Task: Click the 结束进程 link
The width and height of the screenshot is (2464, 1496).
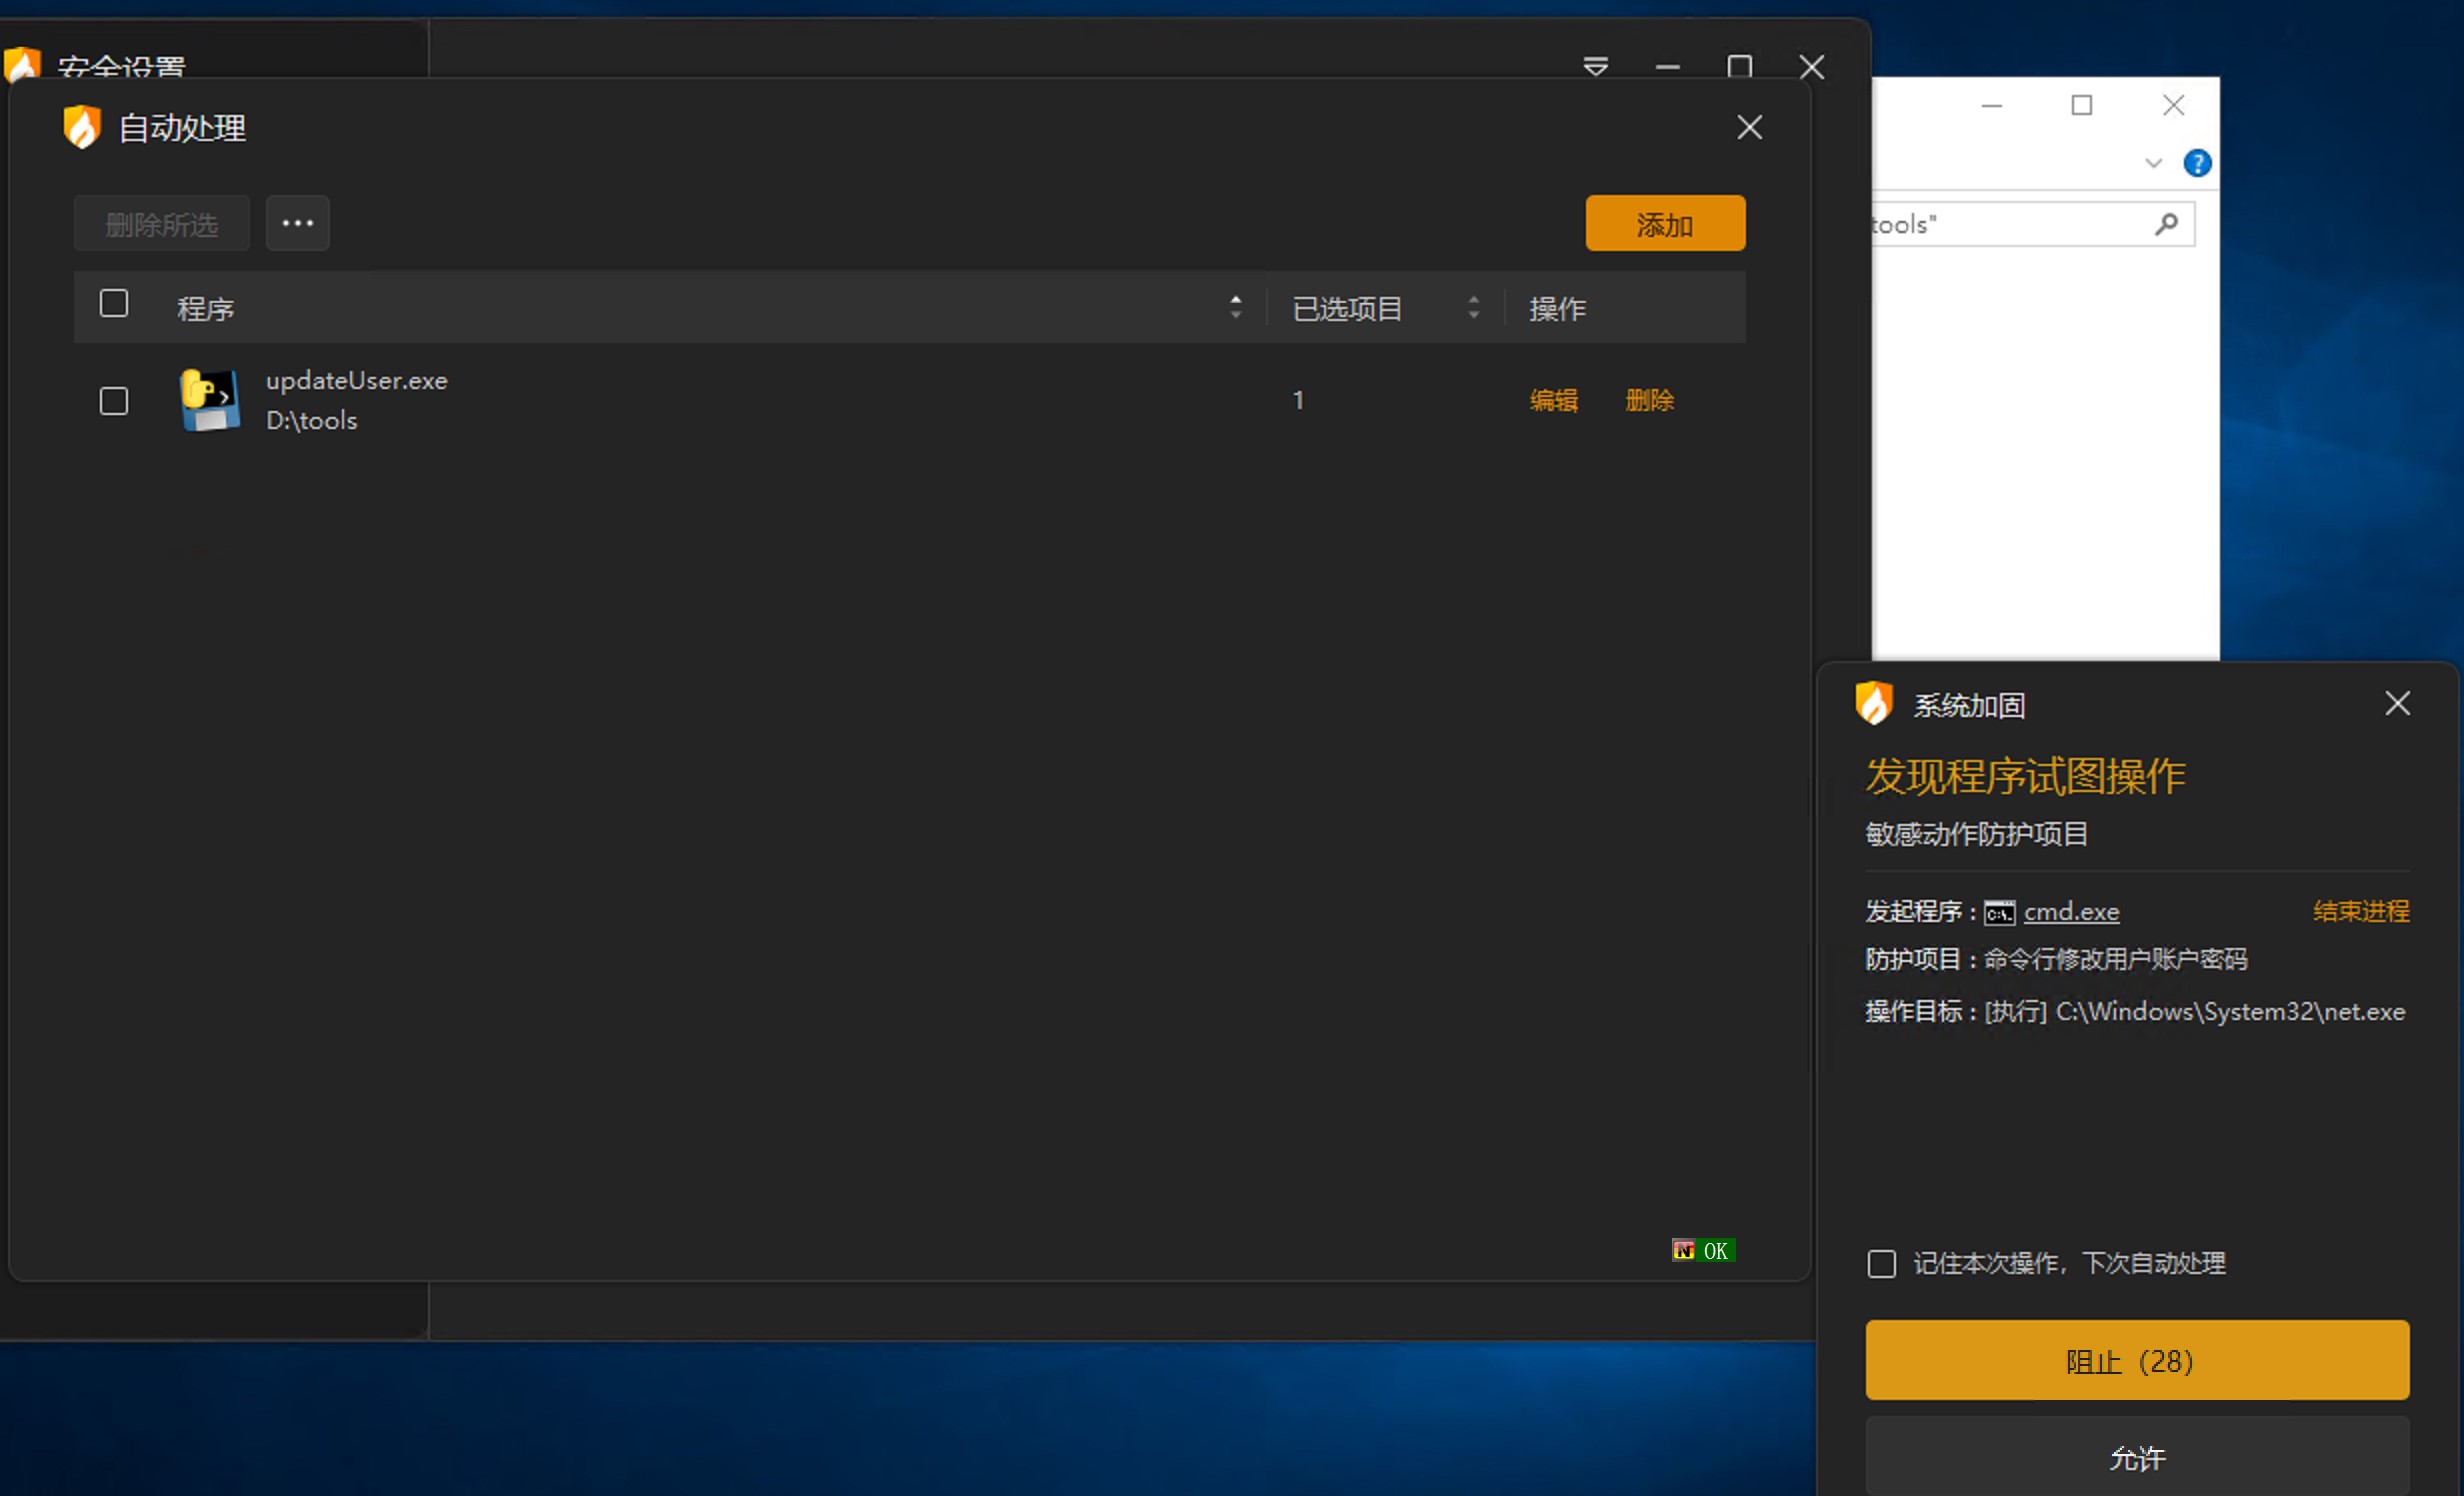Action: point(2362,911)
